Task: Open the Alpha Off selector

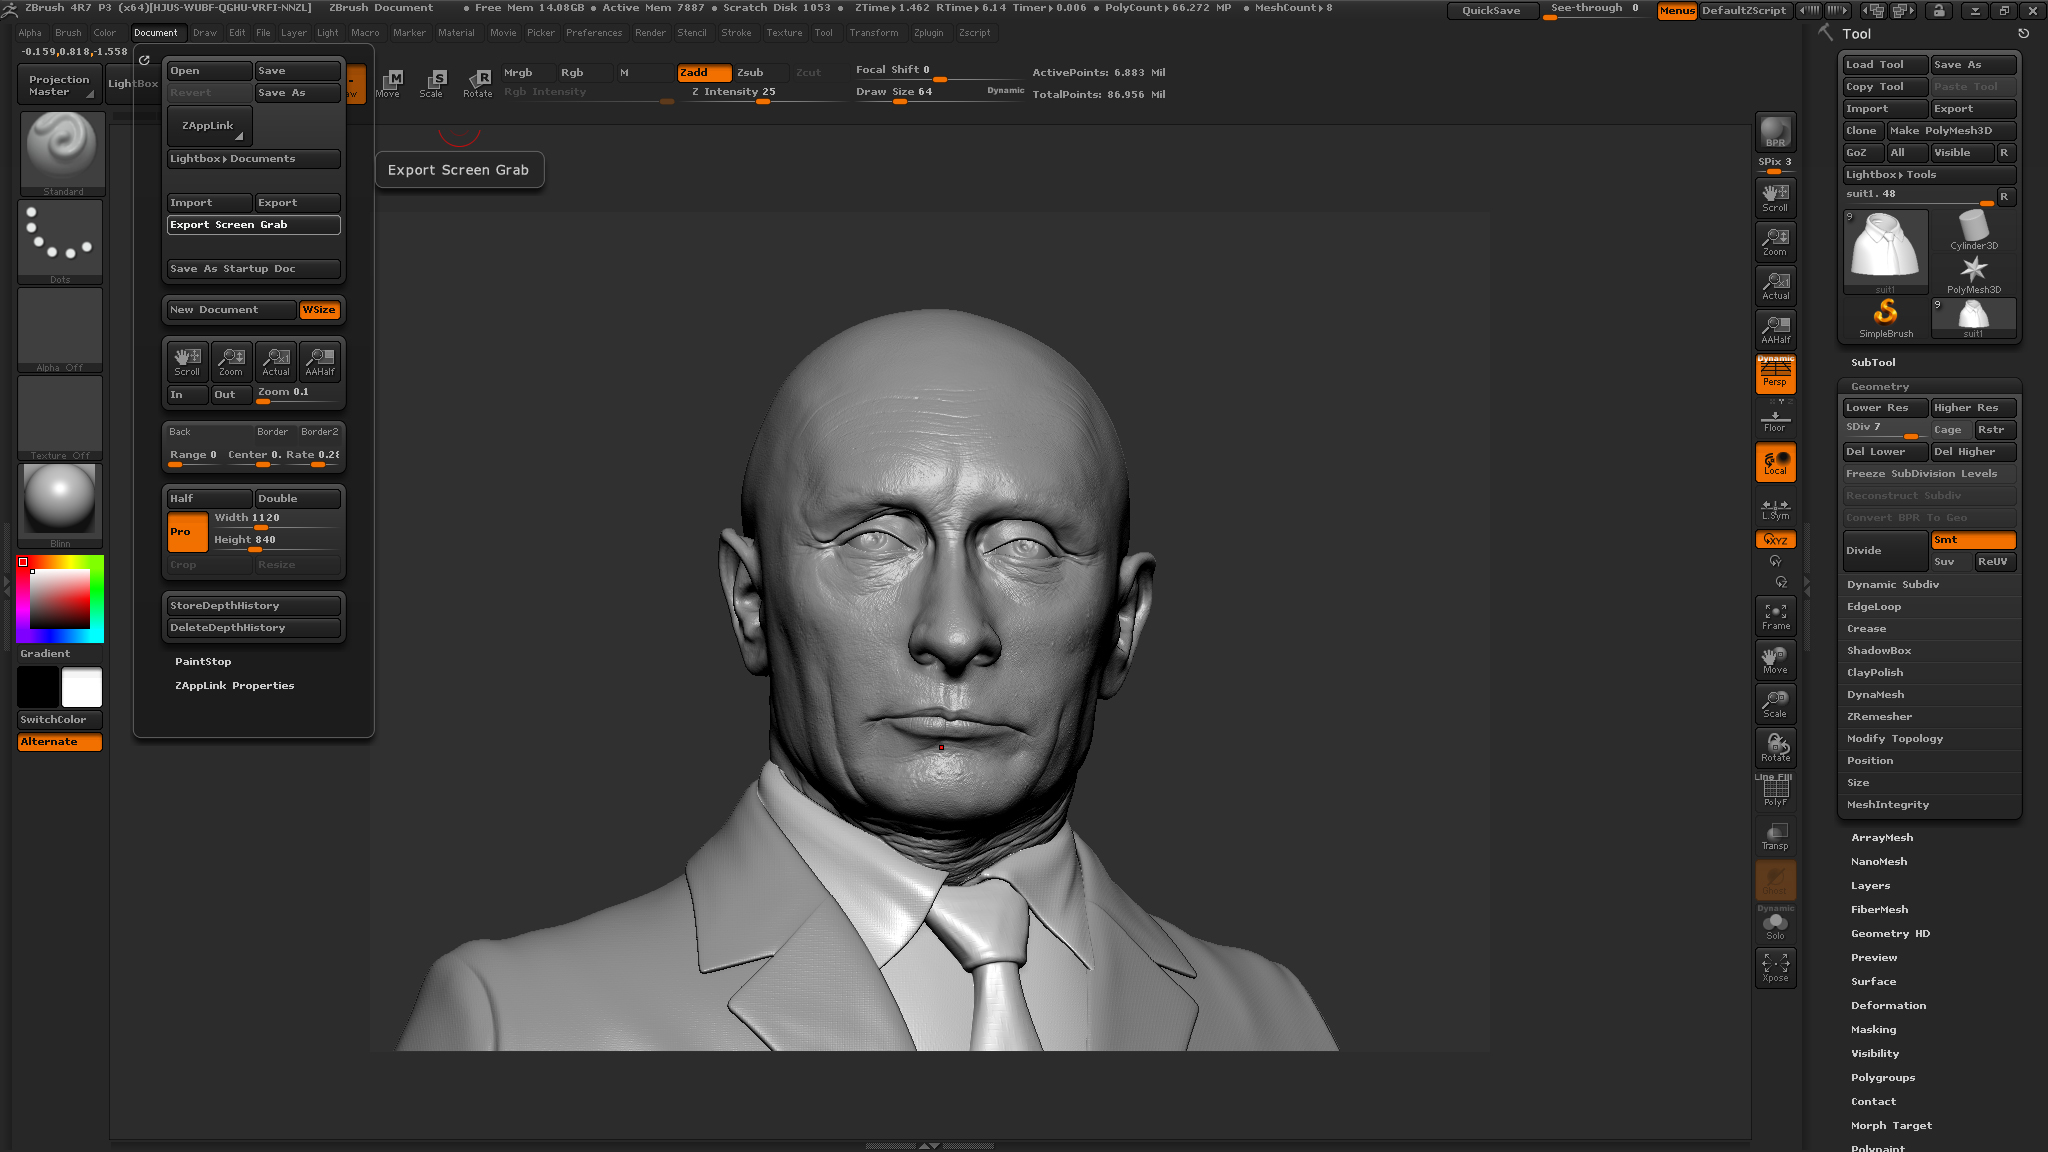Action: click(60, 330)
